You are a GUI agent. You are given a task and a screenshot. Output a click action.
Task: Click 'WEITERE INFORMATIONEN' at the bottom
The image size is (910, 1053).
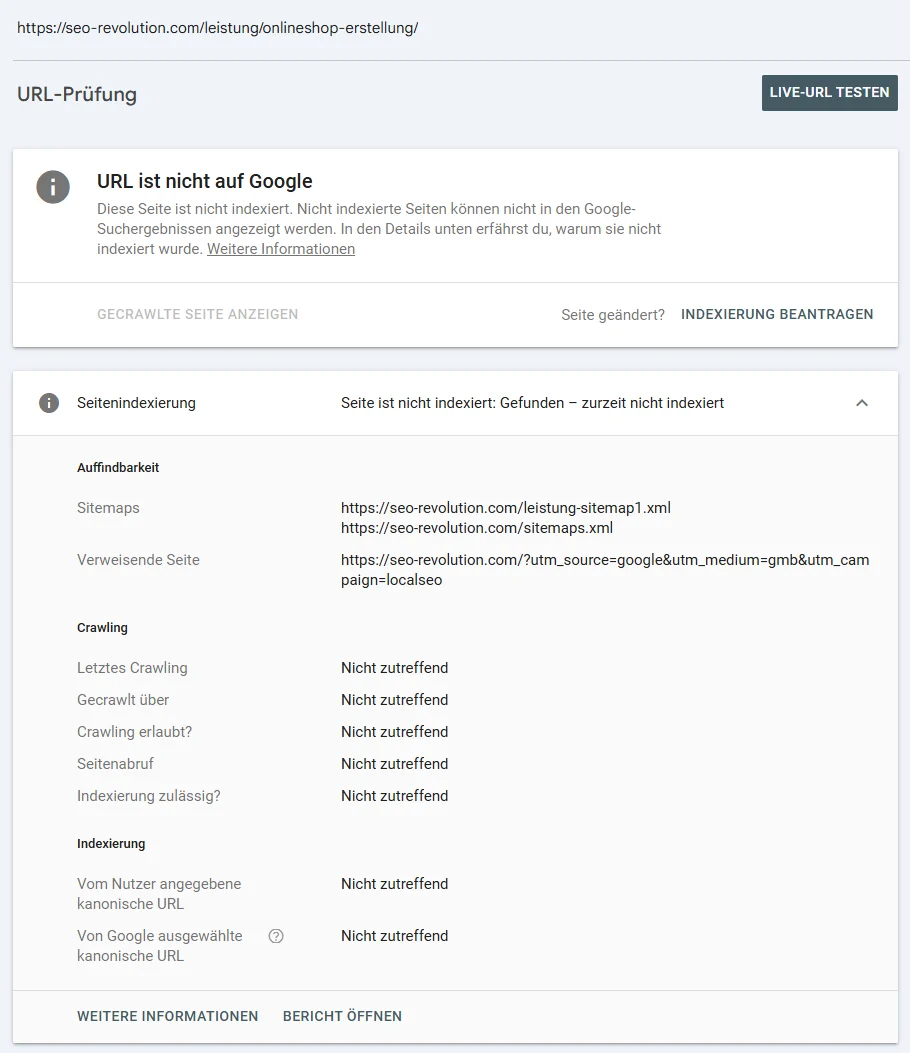click(167, 1016)
